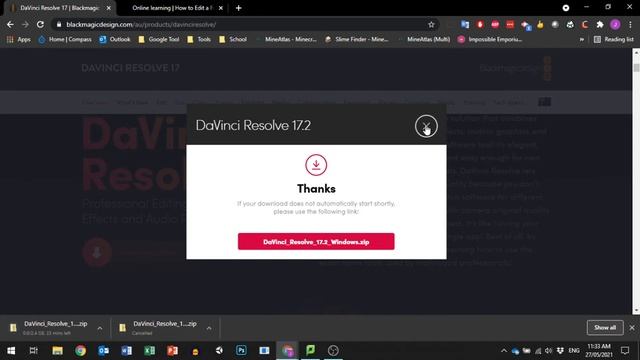Open Excel from the taskbar
The width and height of the screenshot is (640, 360).
click(149, 351)
